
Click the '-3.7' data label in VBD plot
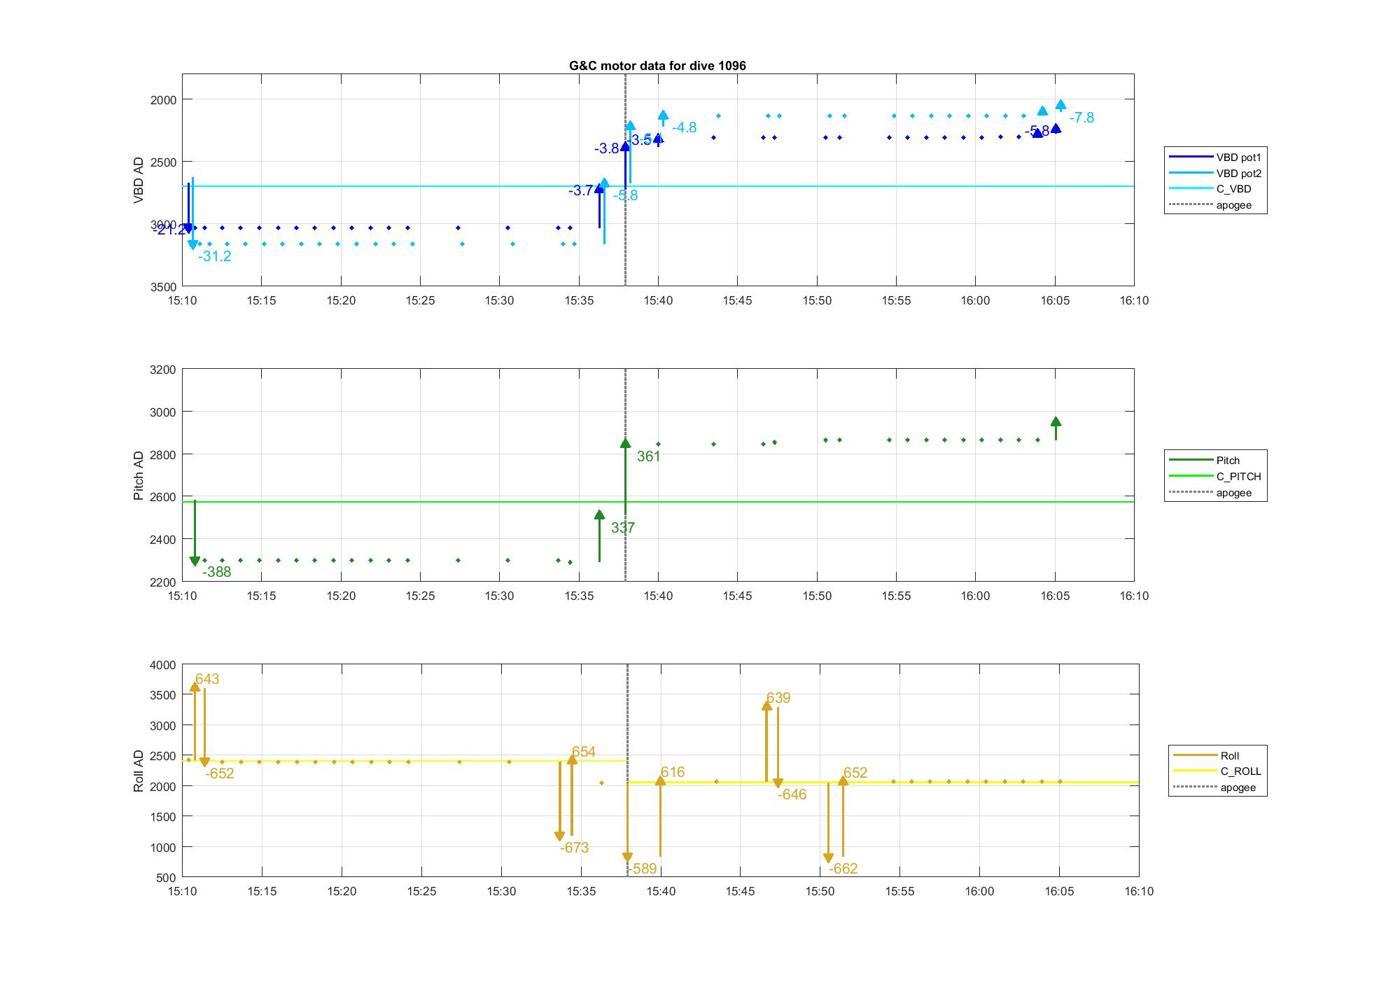pos(582,191)
